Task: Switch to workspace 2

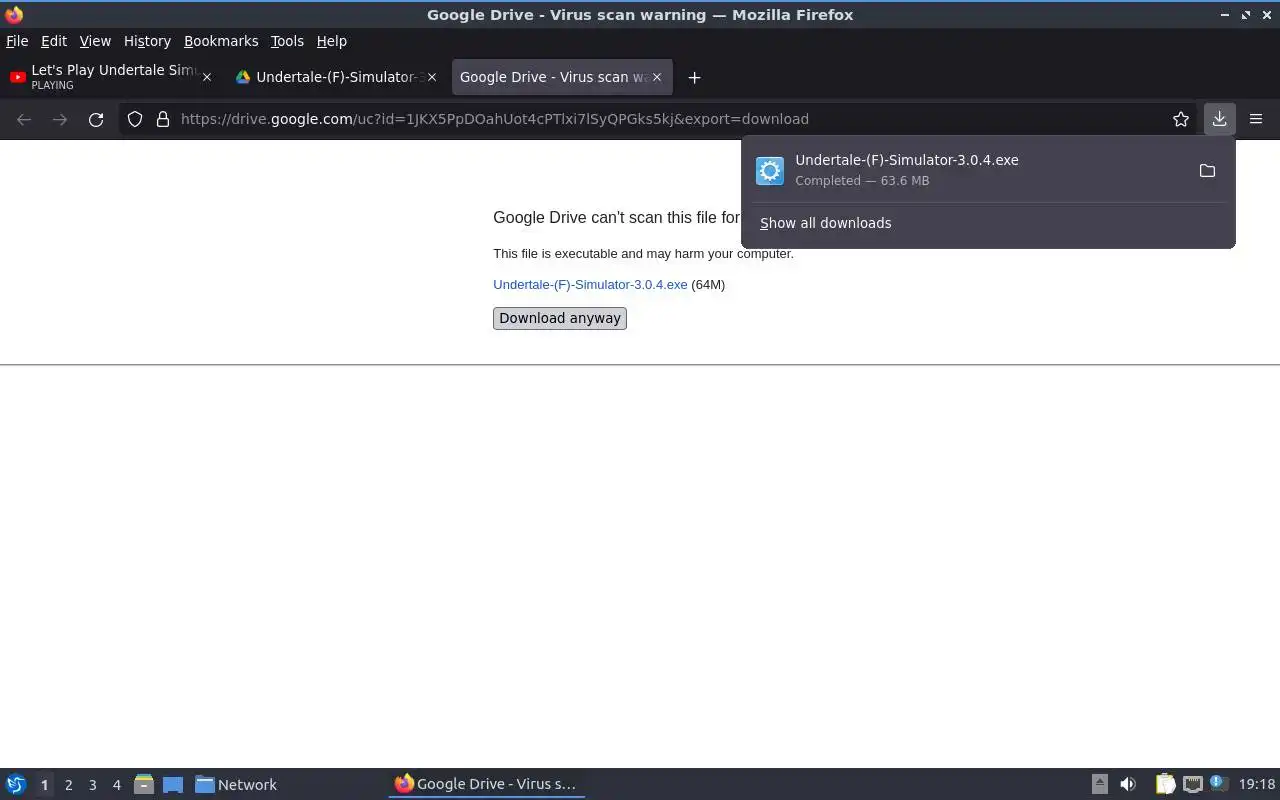Action: (68, 785)
